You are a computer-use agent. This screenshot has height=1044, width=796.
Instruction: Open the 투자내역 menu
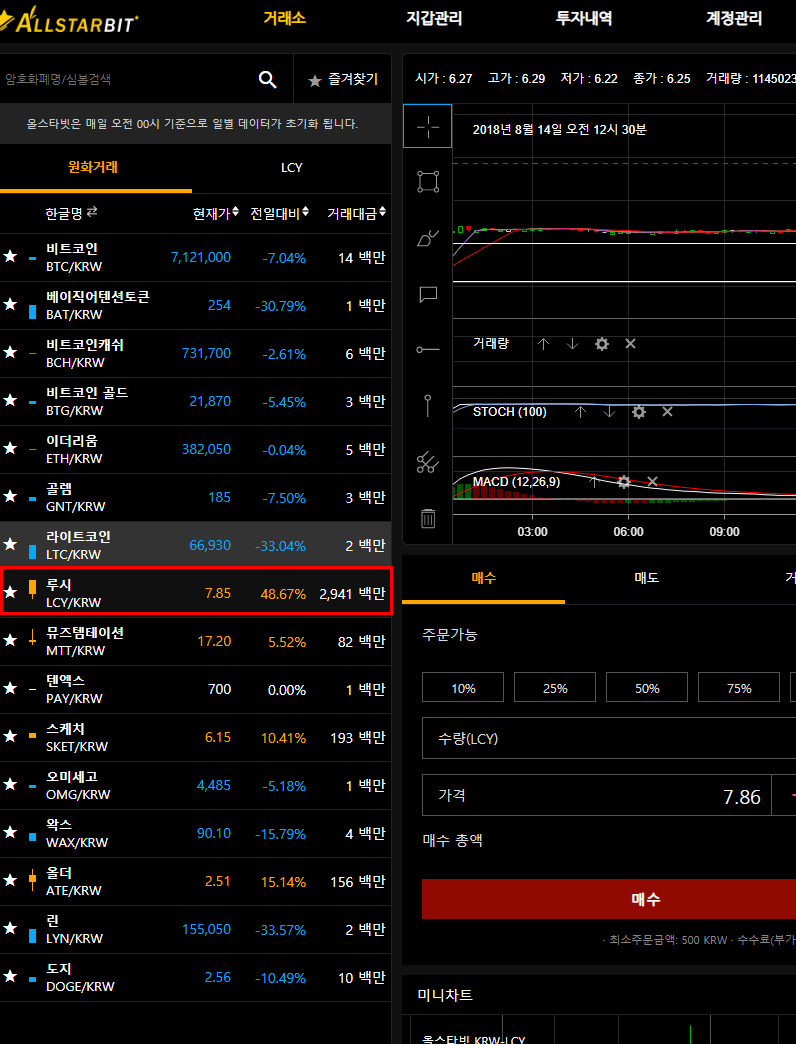584,19
